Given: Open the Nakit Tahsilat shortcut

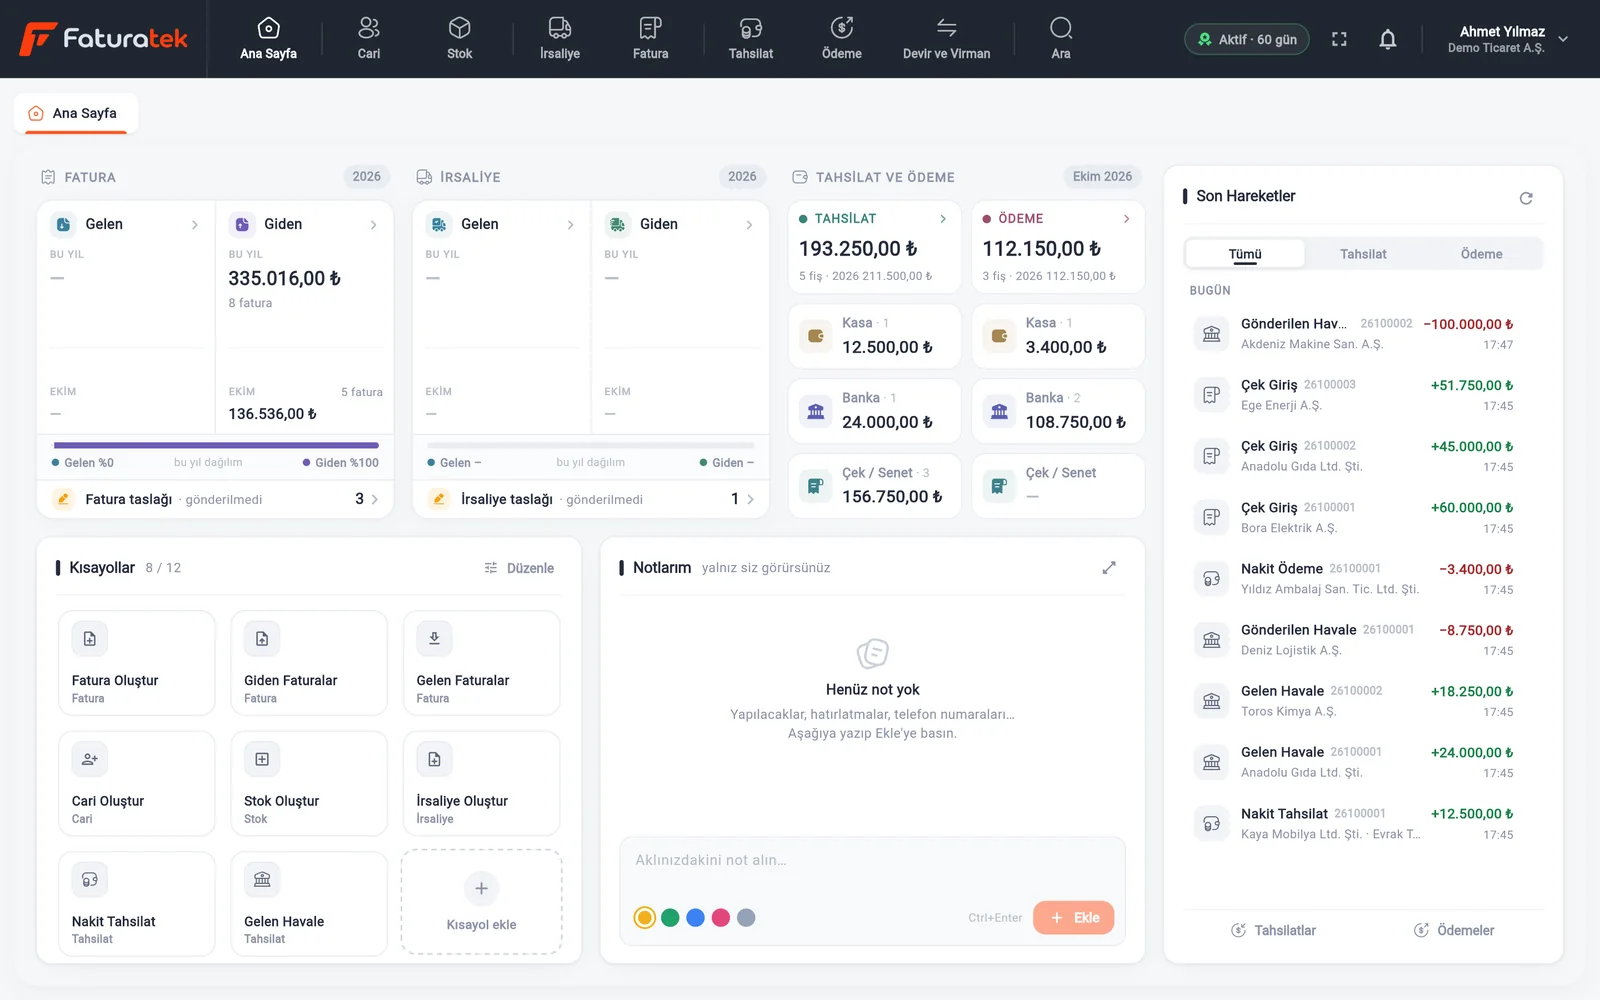Looking at the screenshot, I should pos(137,904).
